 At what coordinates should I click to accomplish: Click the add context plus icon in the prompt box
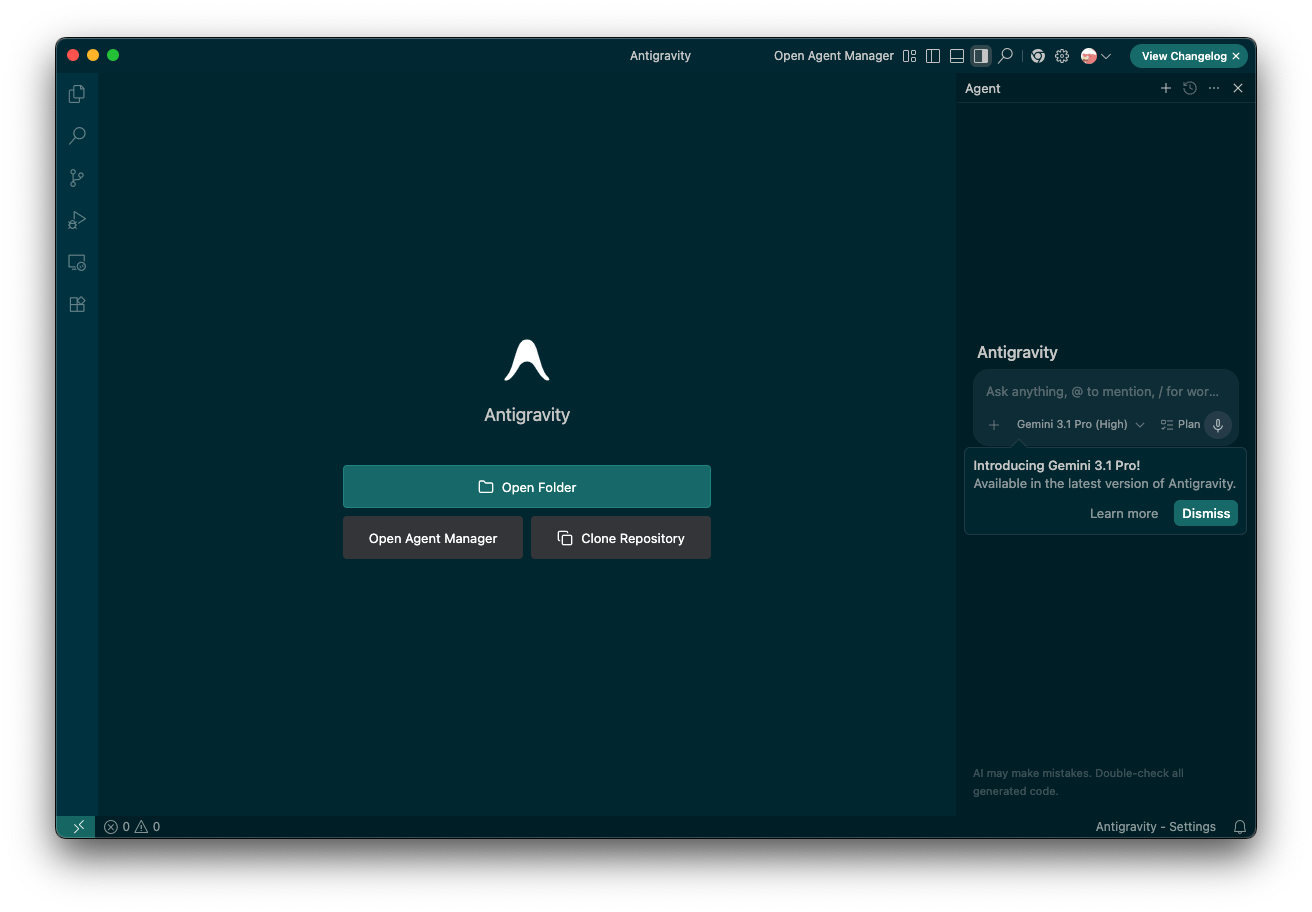coord(994,425)
